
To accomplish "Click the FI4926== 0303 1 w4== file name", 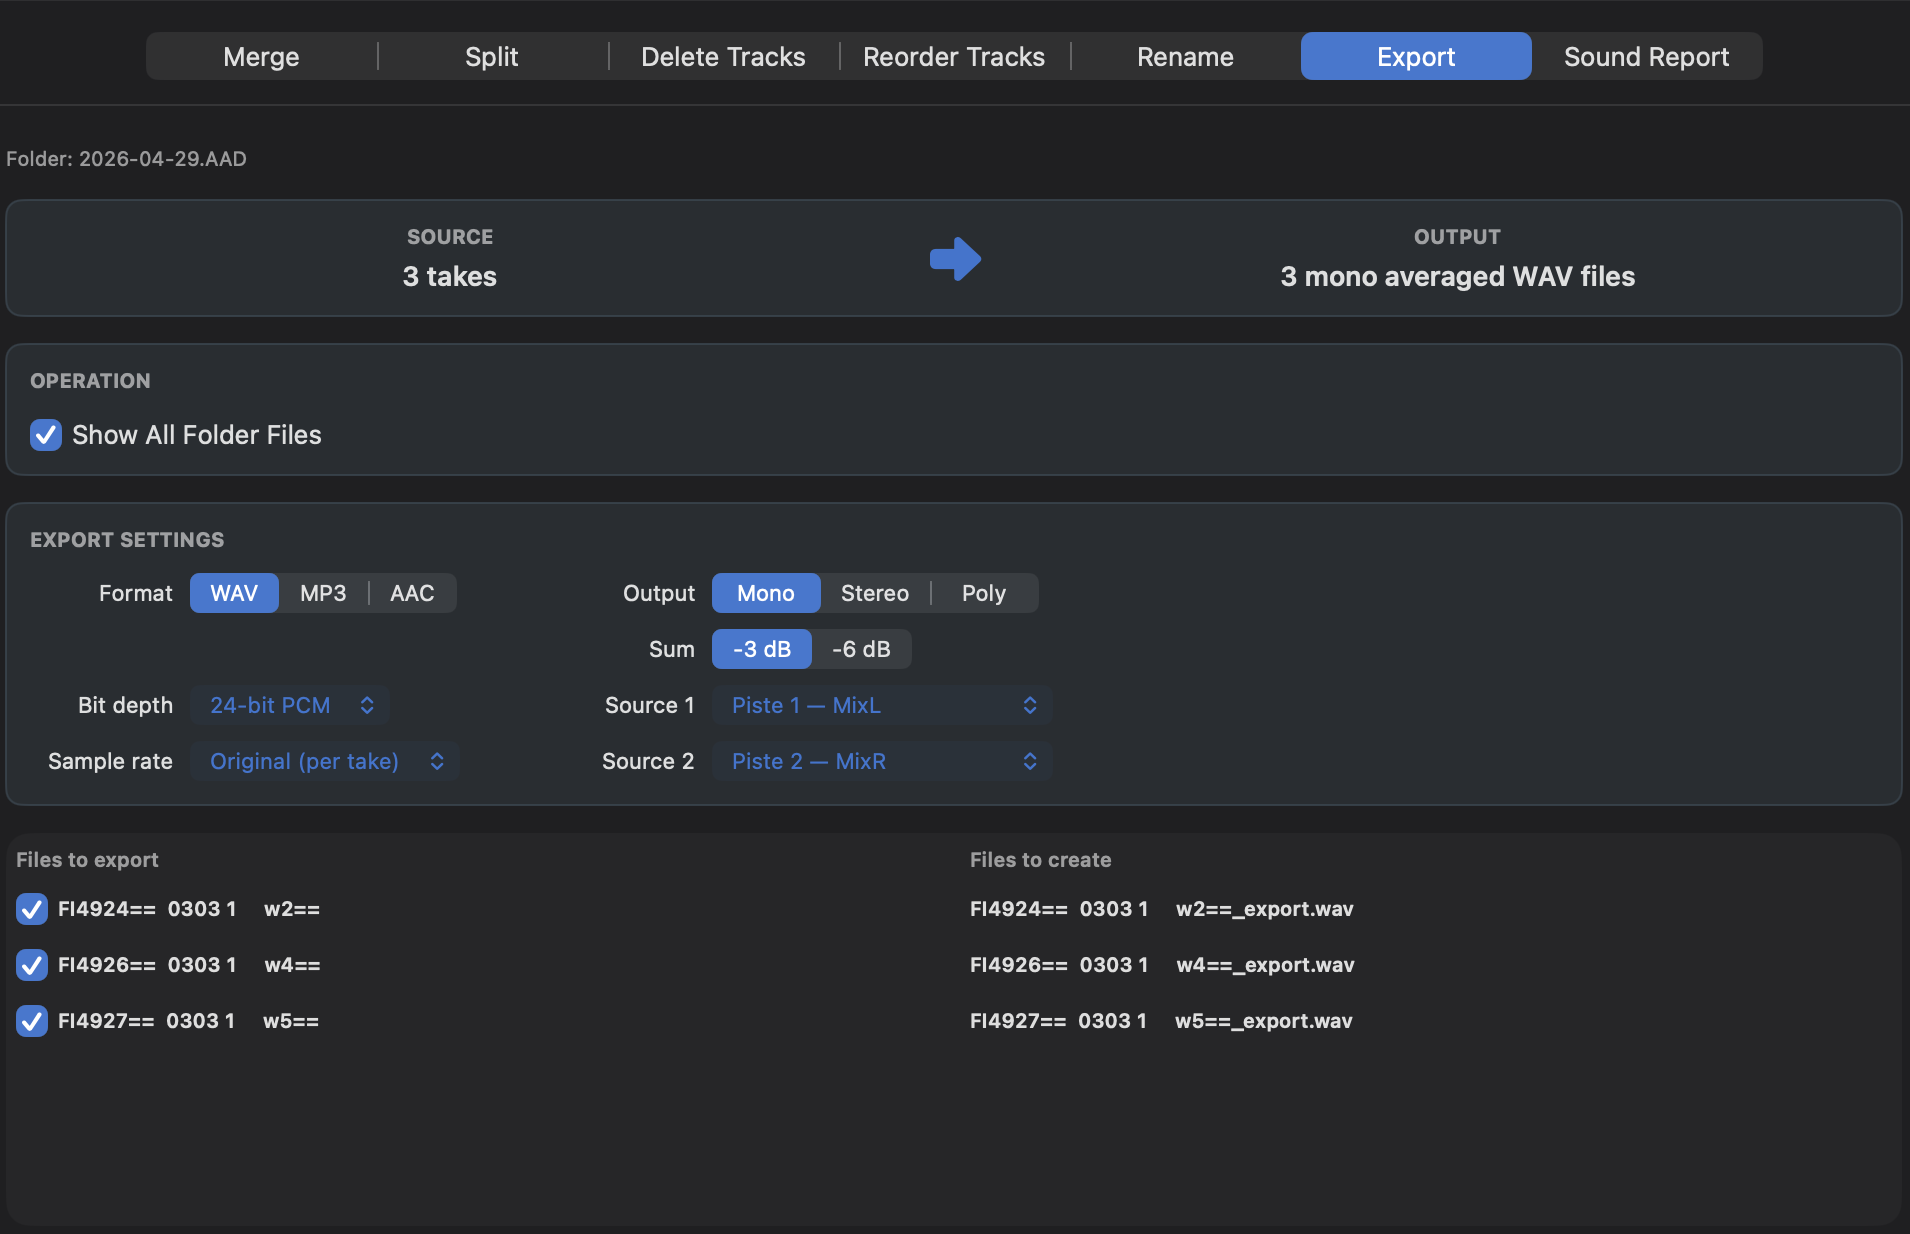I will pos(189,965).
